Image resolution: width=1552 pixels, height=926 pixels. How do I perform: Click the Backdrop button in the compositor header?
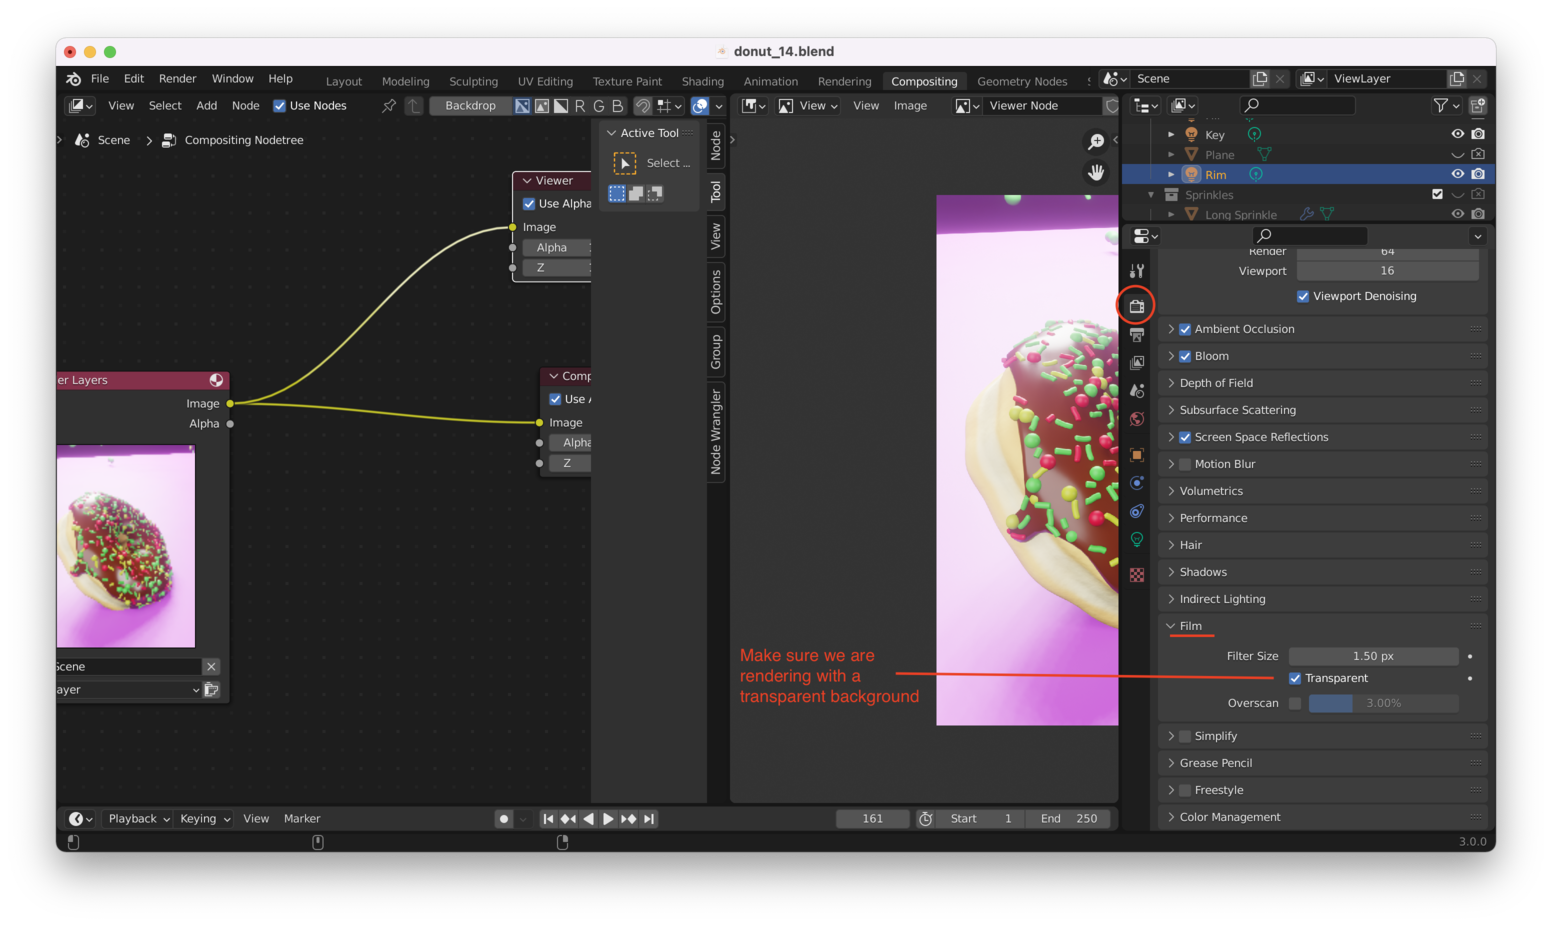point(470,105)
